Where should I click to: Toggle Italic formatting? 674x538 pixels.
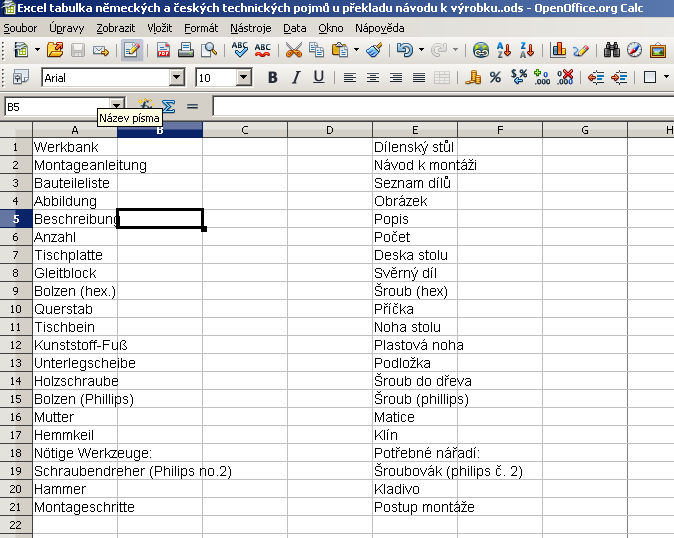click(296, 78)
